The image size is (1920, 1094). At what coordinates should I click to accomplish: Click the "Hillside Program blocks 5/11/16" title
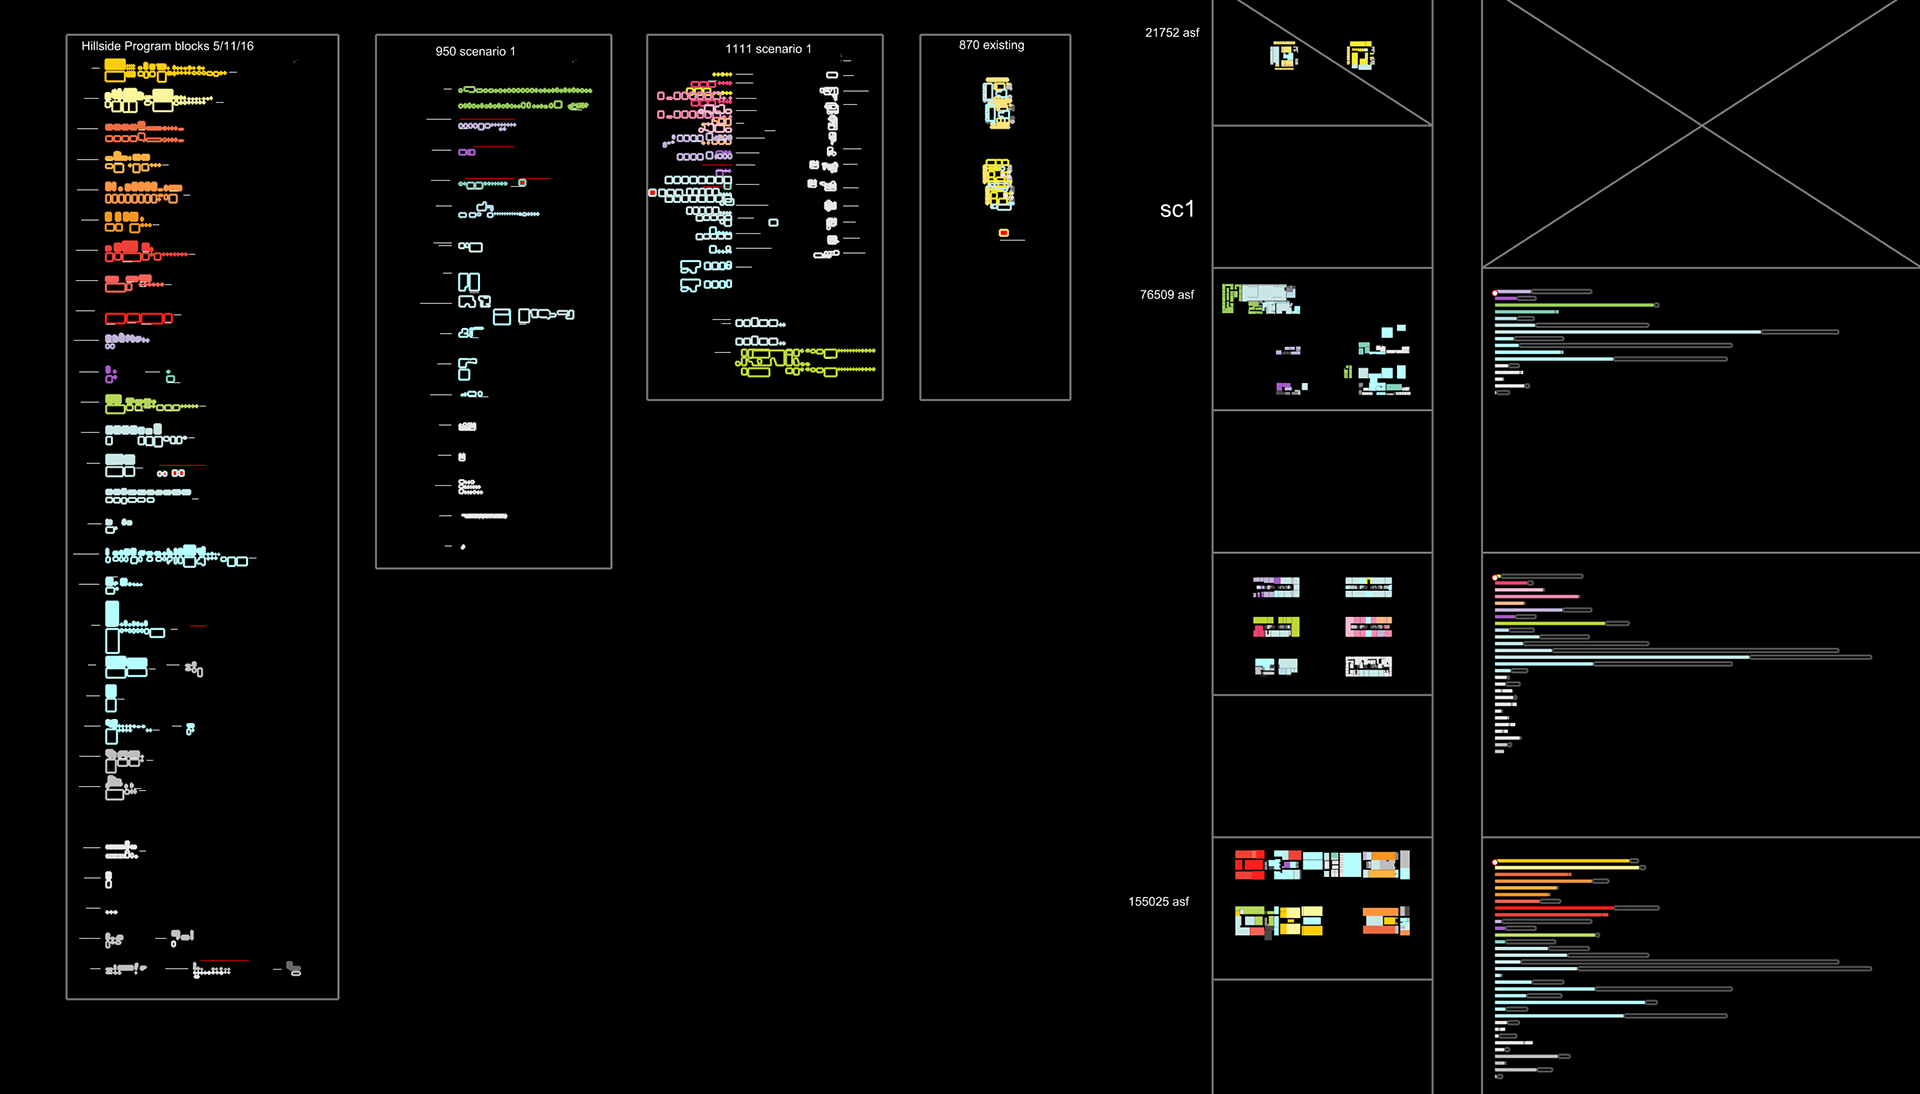pyautogui.click(x=167, y=46)
